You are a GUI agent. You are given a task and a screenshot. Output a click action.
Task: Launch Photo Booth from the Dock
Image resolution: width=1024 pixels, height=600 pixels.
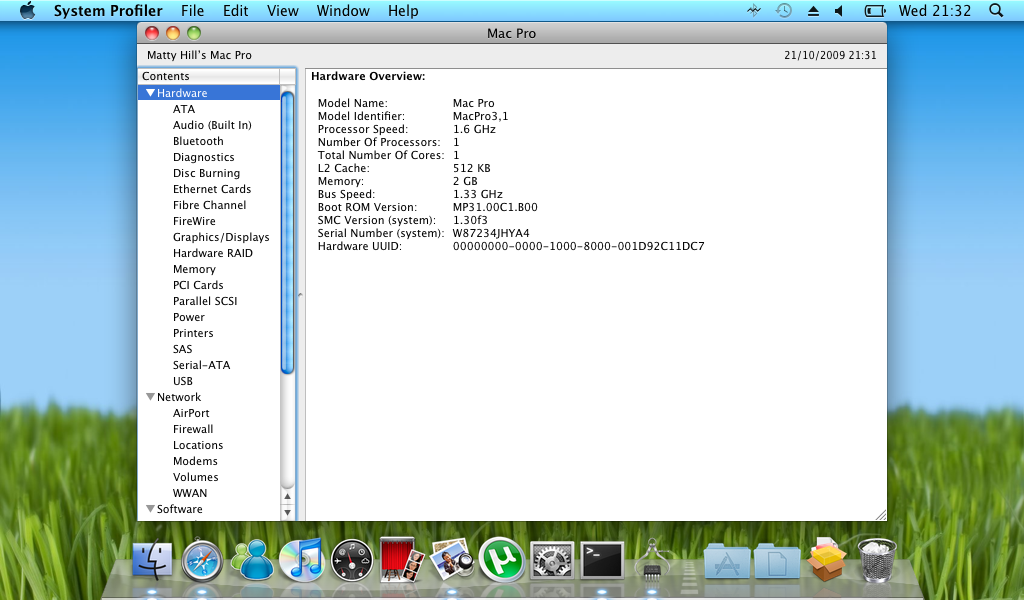click(402, 560)
